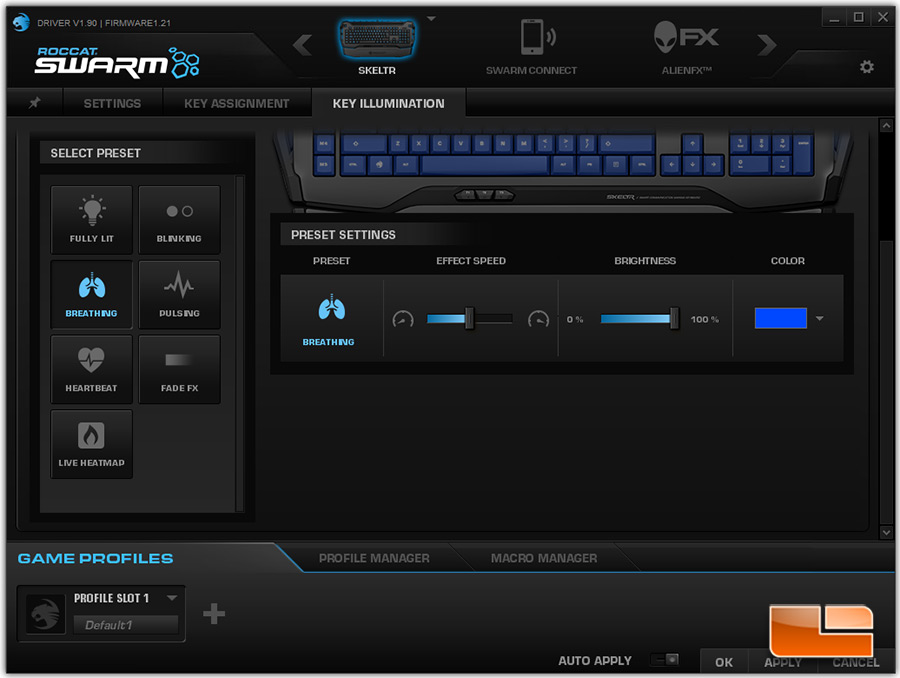Select the Fully Lit preset
Screen dimensions: 900x678
point(91,220)
